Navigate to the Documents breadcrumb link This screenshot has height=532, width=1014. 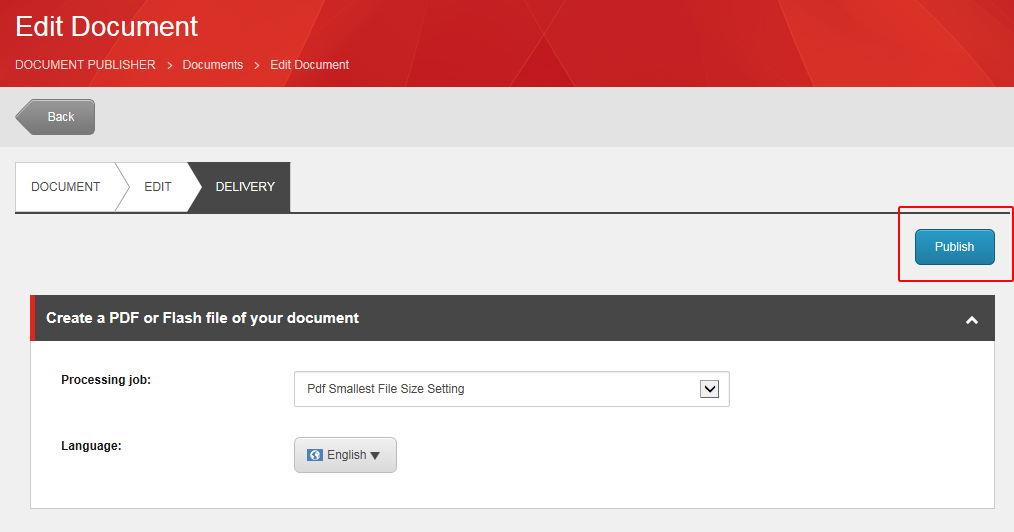pos(213,65)
